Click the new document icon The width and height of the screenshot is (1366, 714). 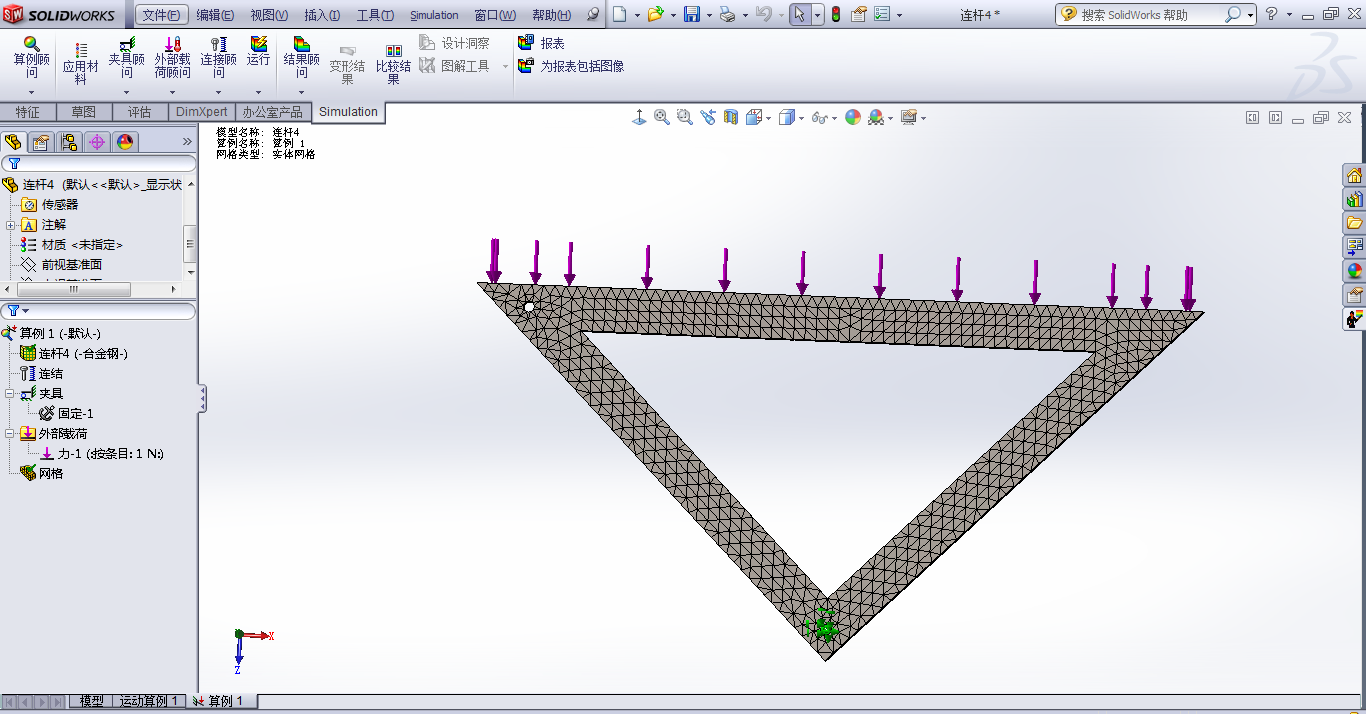tap(619, 15)
